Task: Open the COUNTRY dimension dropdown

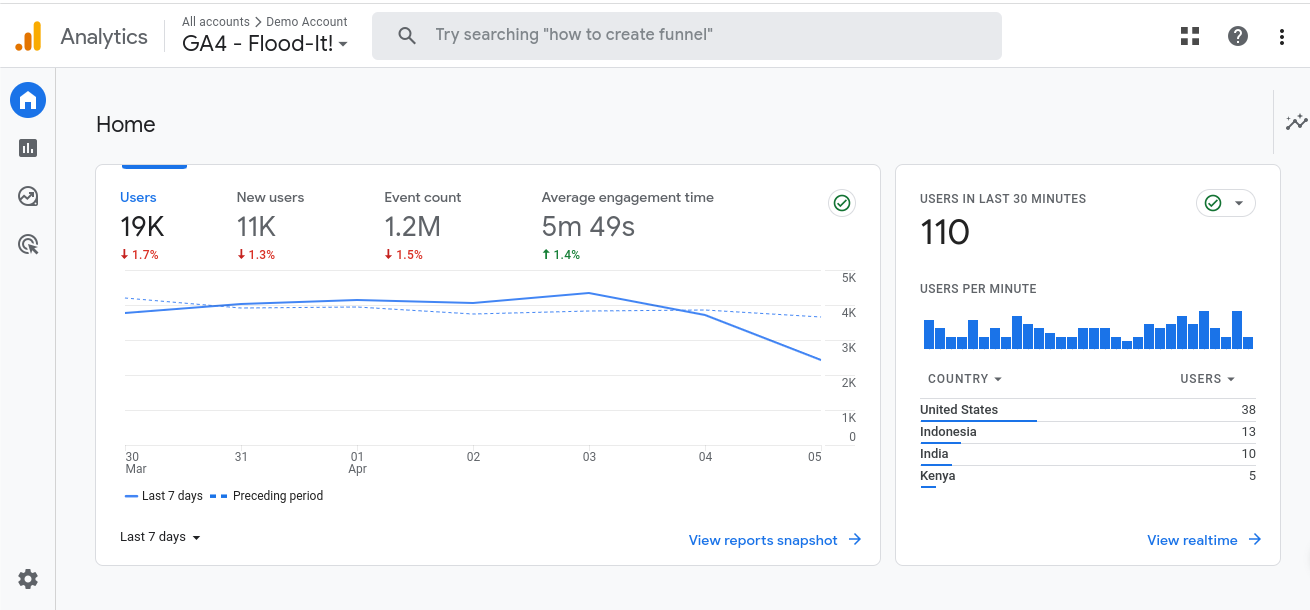Action: pos(963,378)
